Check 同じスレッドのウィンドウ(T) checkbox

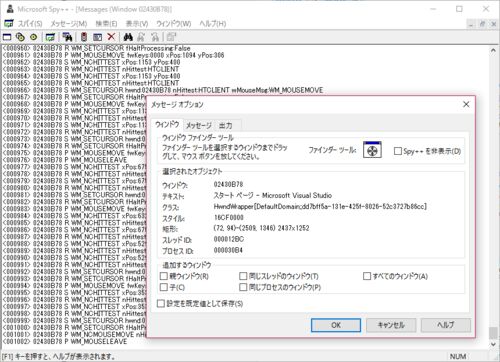pyautogui.click(x=243, y=276)
